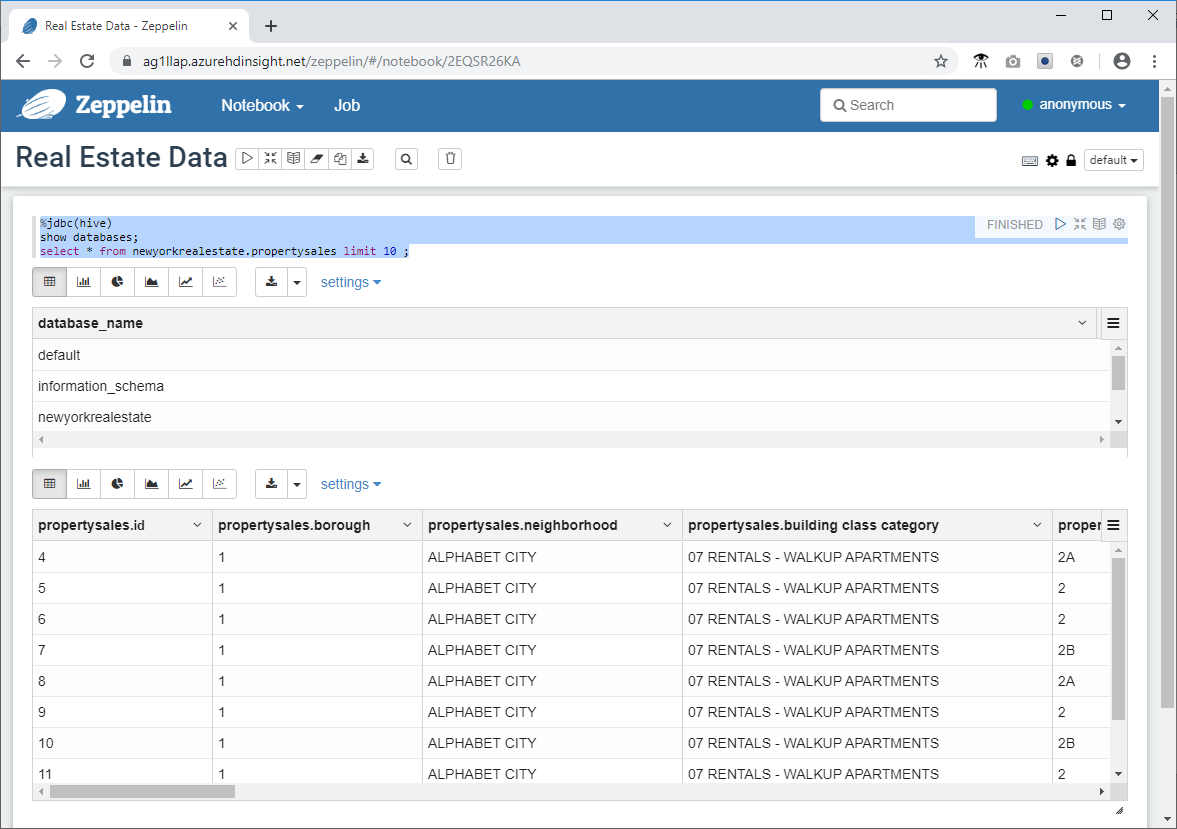Go back in browser history
The image size is (1177, 829).
[x=23, y=61]
